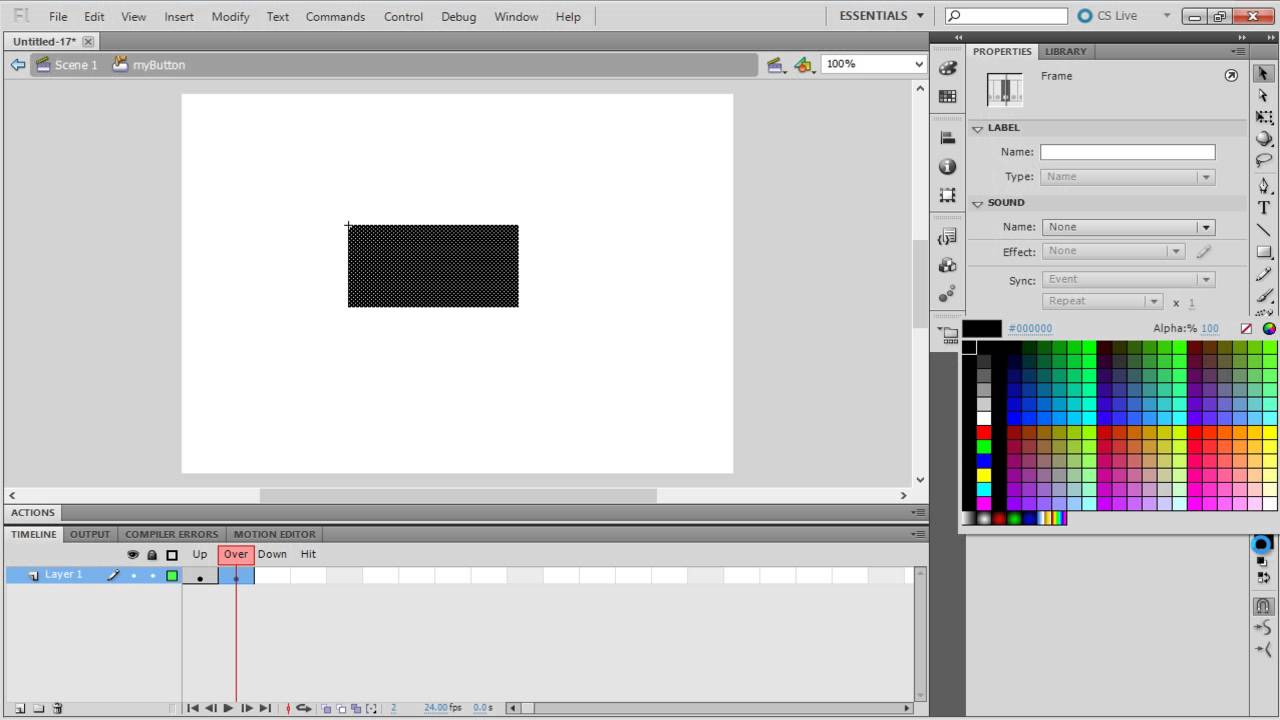Open the Modify menu
This screenshot has width=1280, height=720.
click(x=230, y=17)
